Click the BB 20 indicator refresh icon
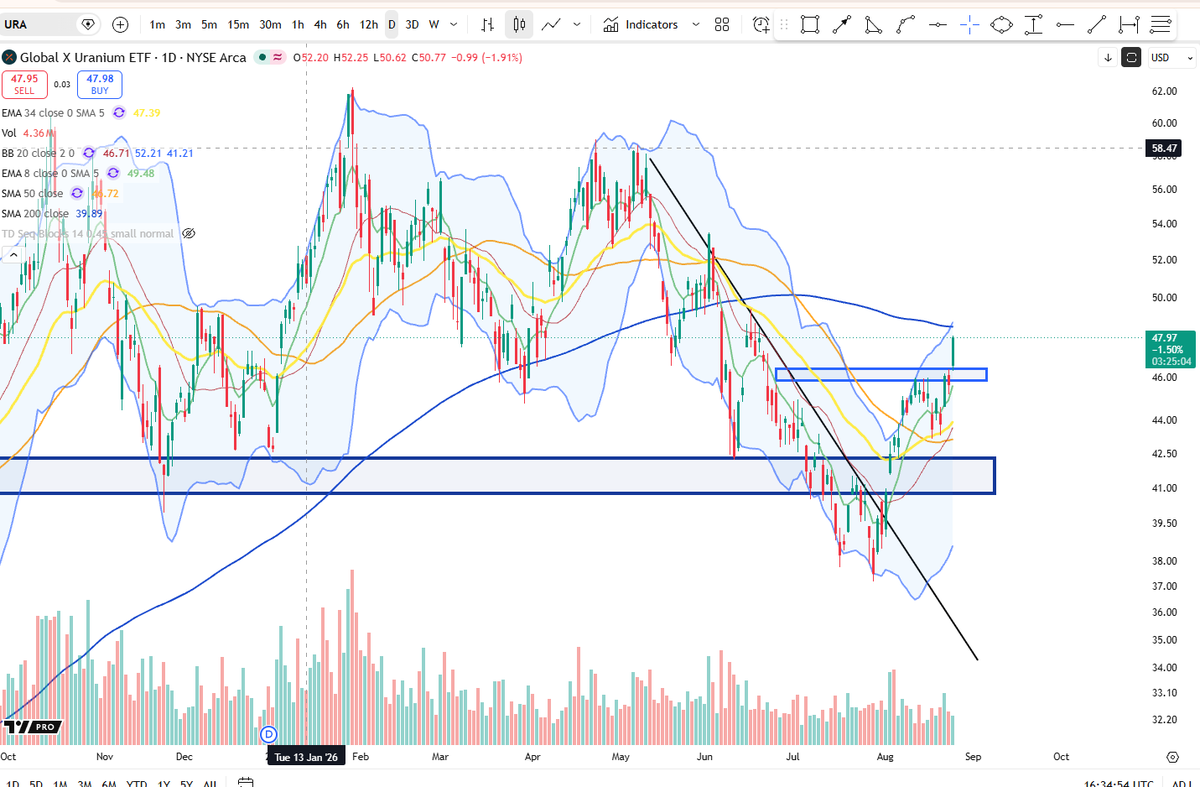The width and height of the screenshot is (1200, 787). click(87, 153)
